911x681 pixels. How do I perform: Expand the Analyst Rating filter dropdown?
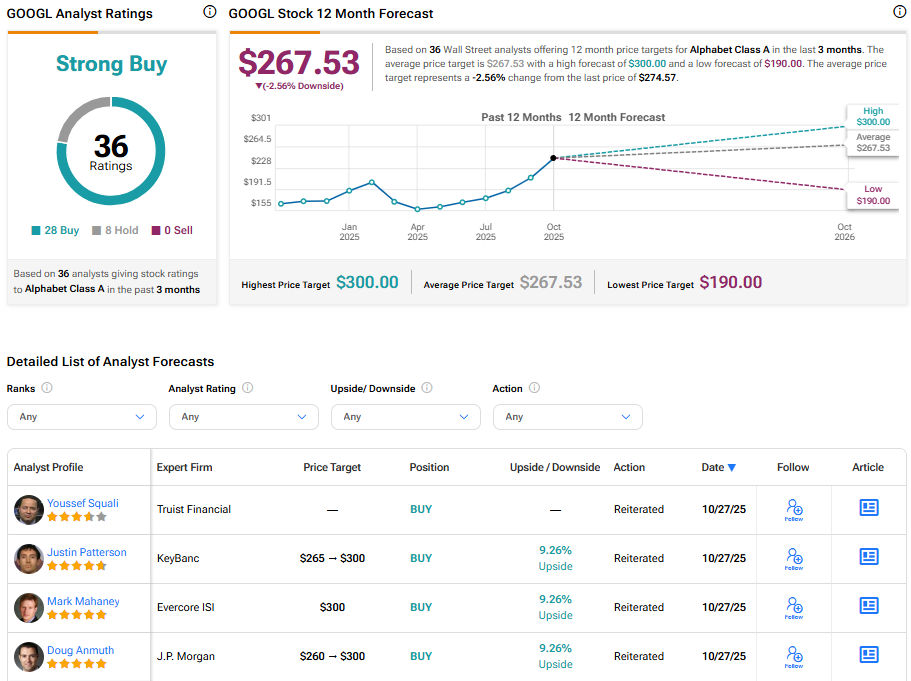[244, 417]
